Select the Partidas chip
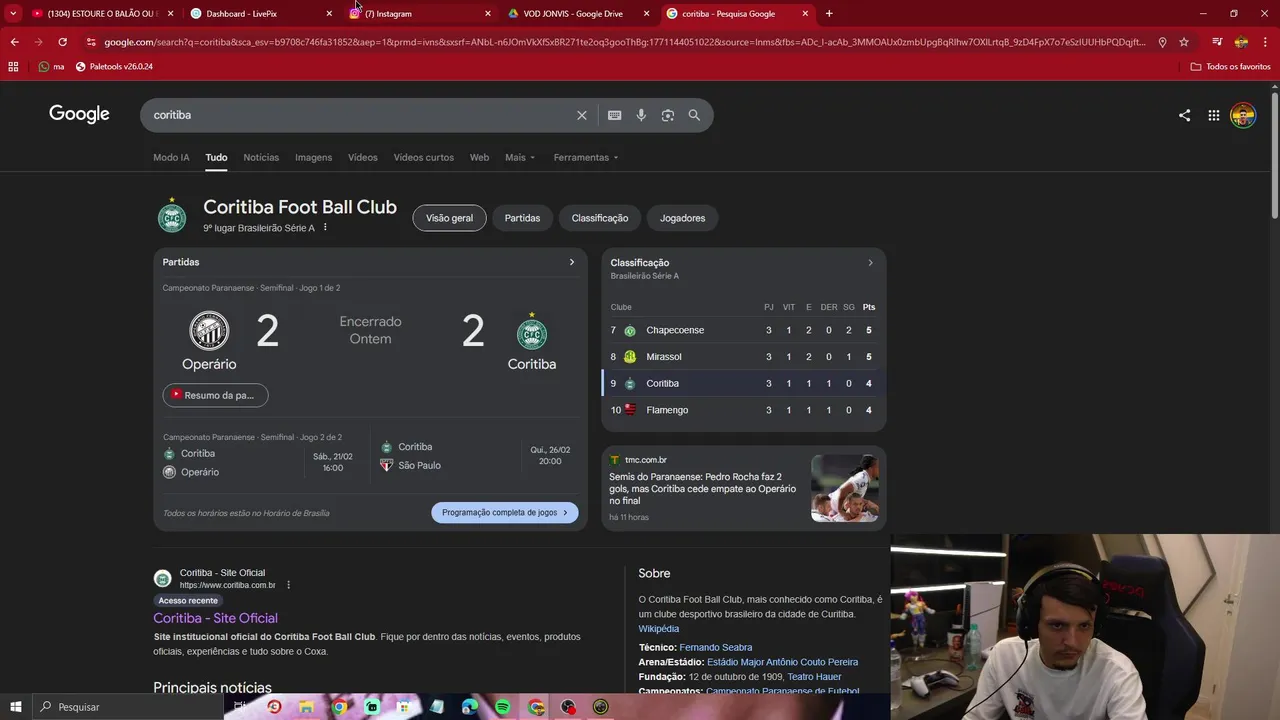1280x720 pixels. pos(522,218)
